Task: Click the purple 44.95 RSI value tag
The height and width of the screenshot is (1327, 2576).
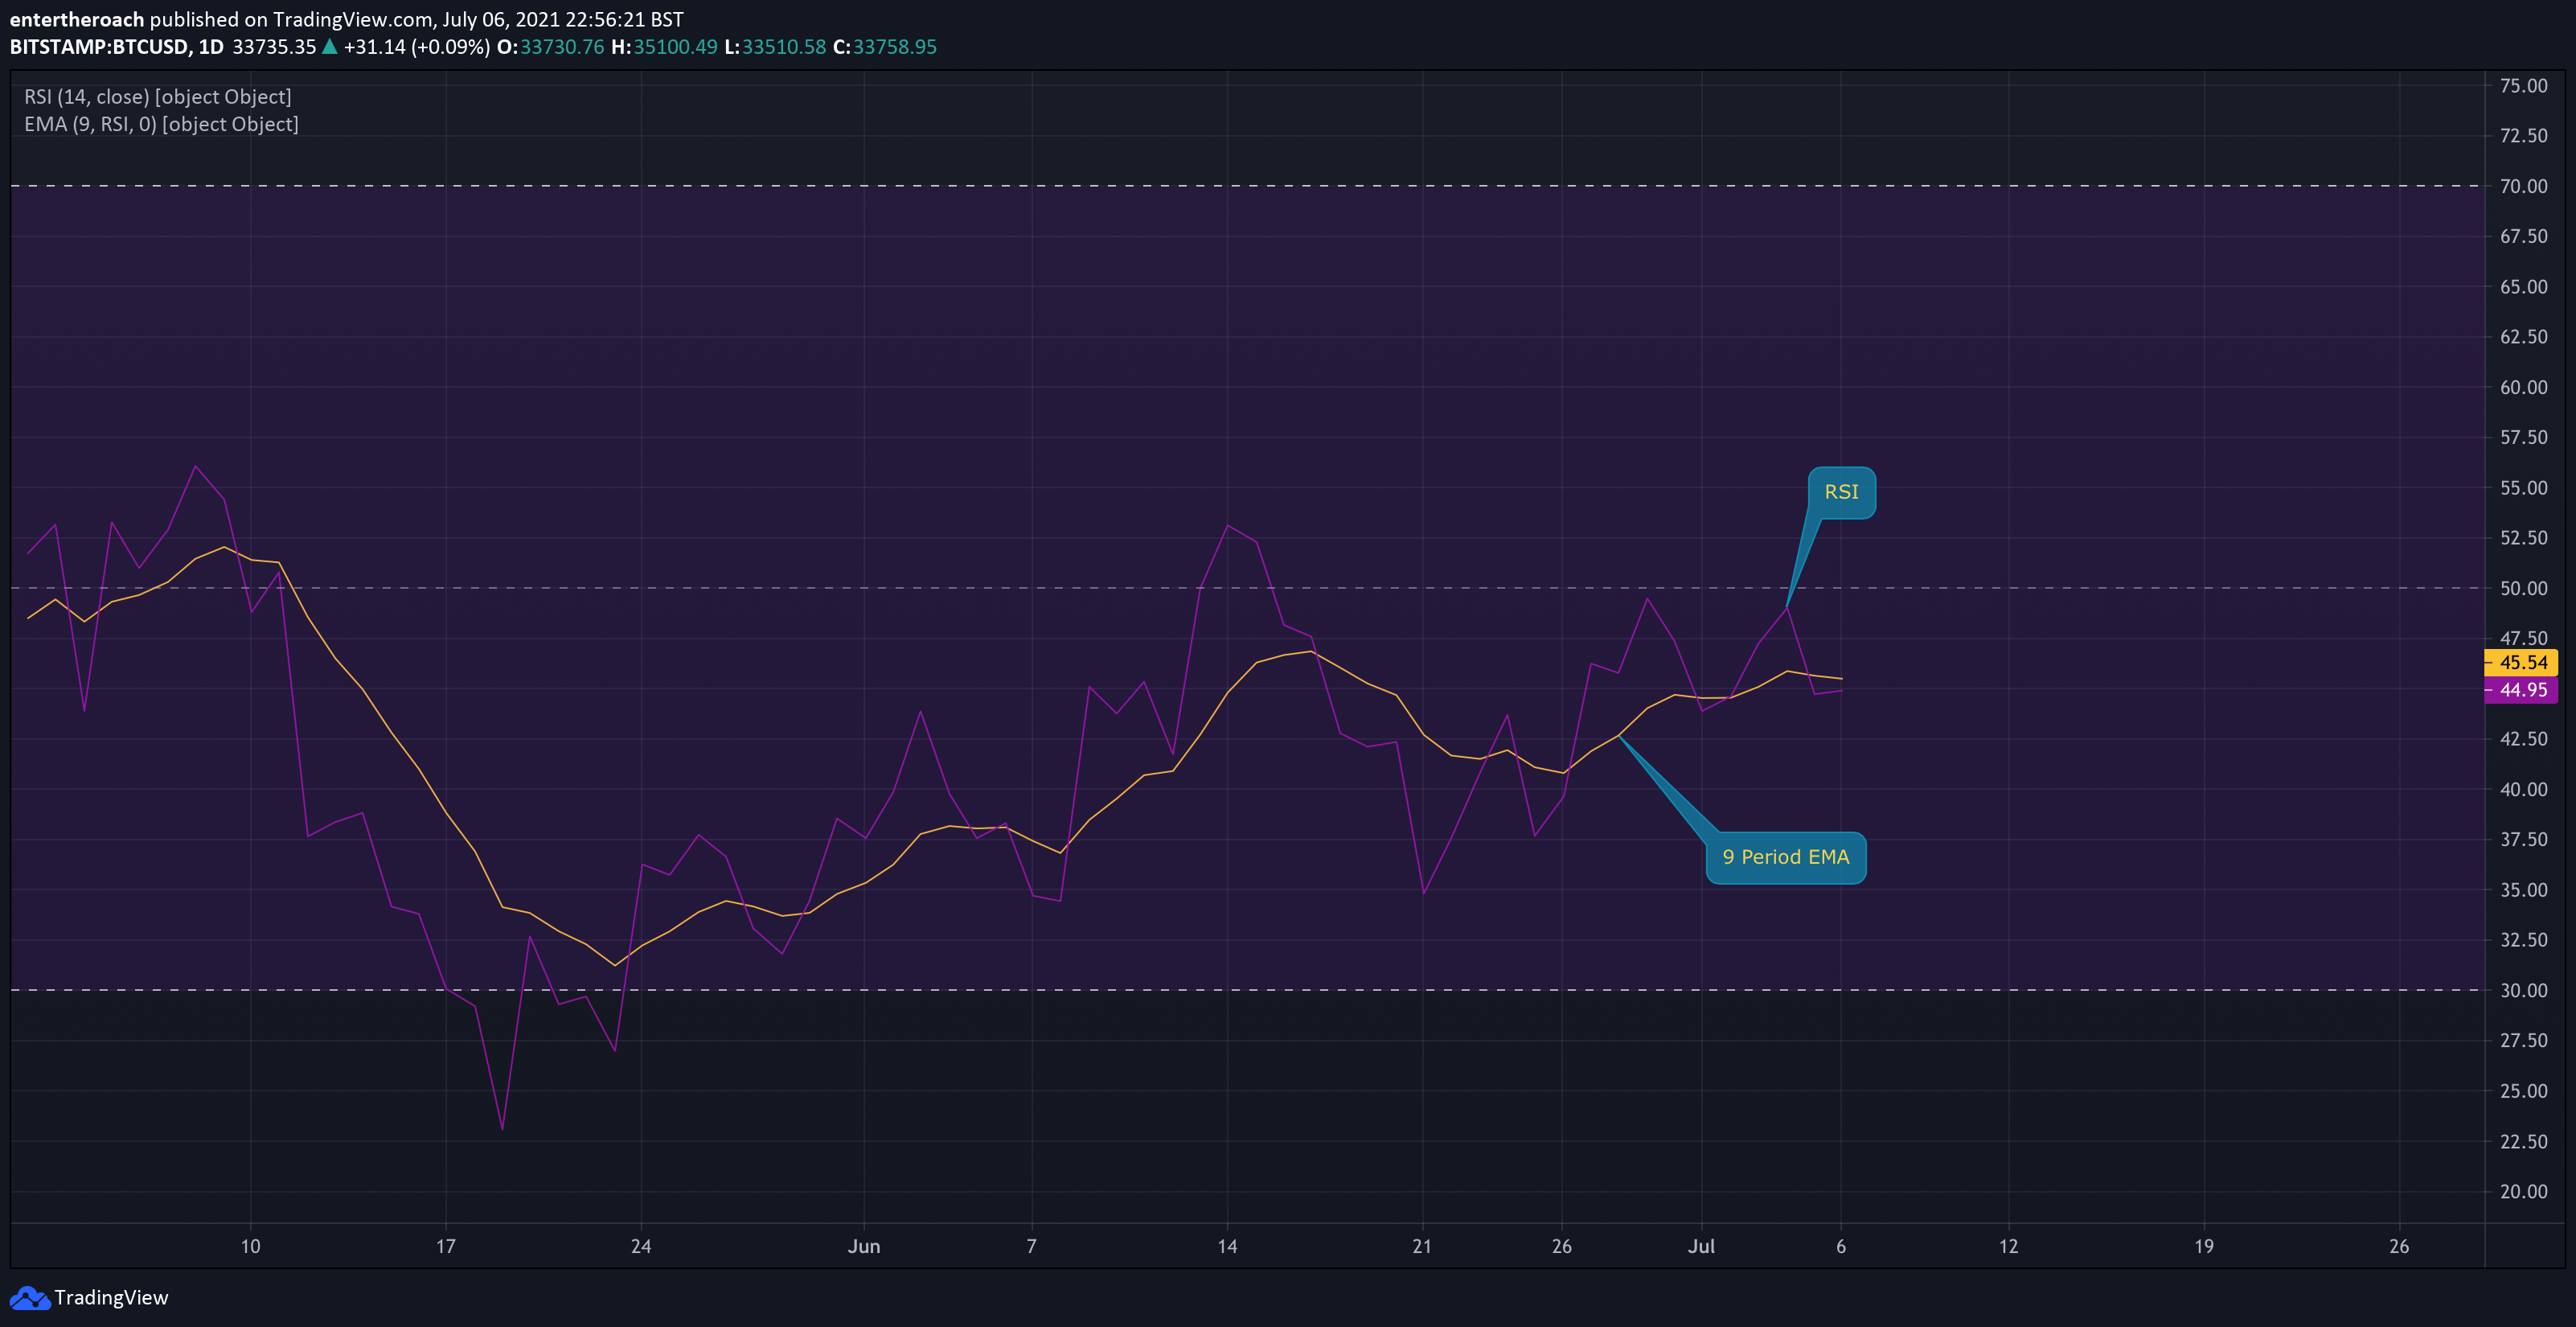Action: click(x=2521, y=690)
